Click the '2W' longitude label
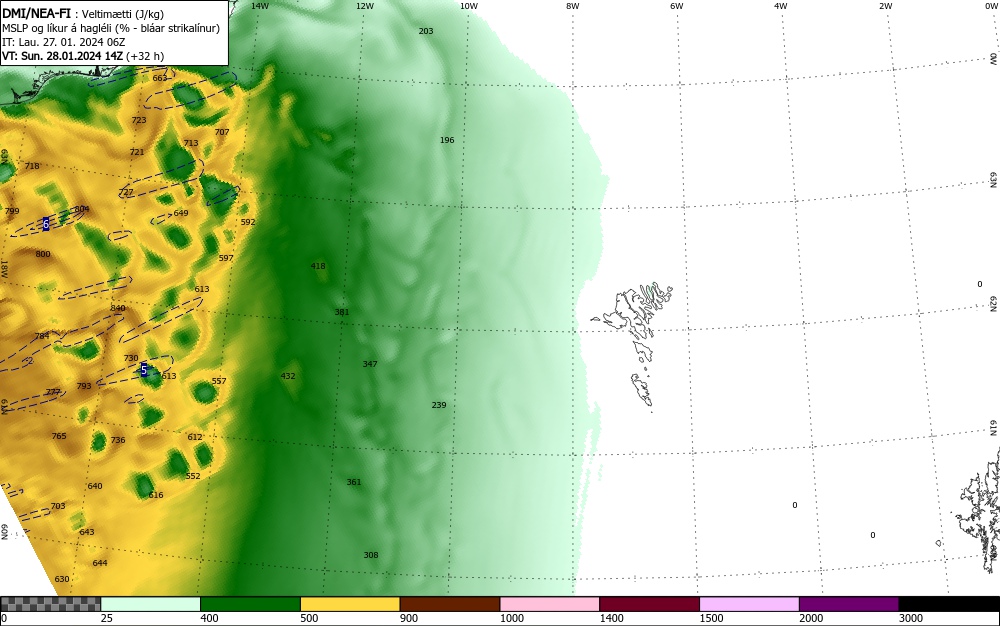Viewport: 1000px width, 626px height. (885, 6)
